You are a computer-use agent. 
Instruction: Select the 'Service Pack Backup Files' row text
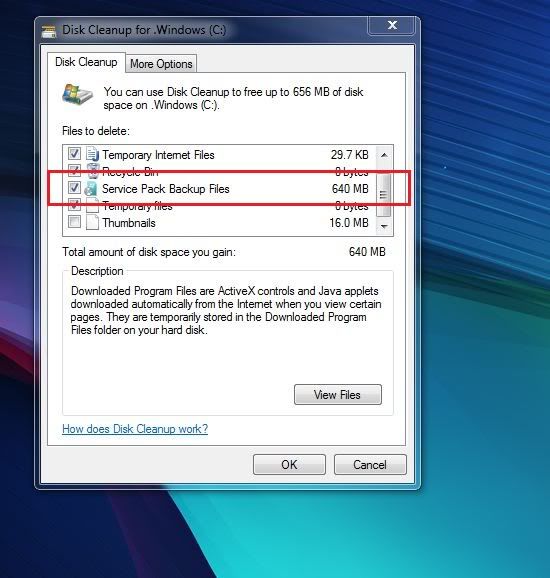pyautogui.click(x=166, y=189)
